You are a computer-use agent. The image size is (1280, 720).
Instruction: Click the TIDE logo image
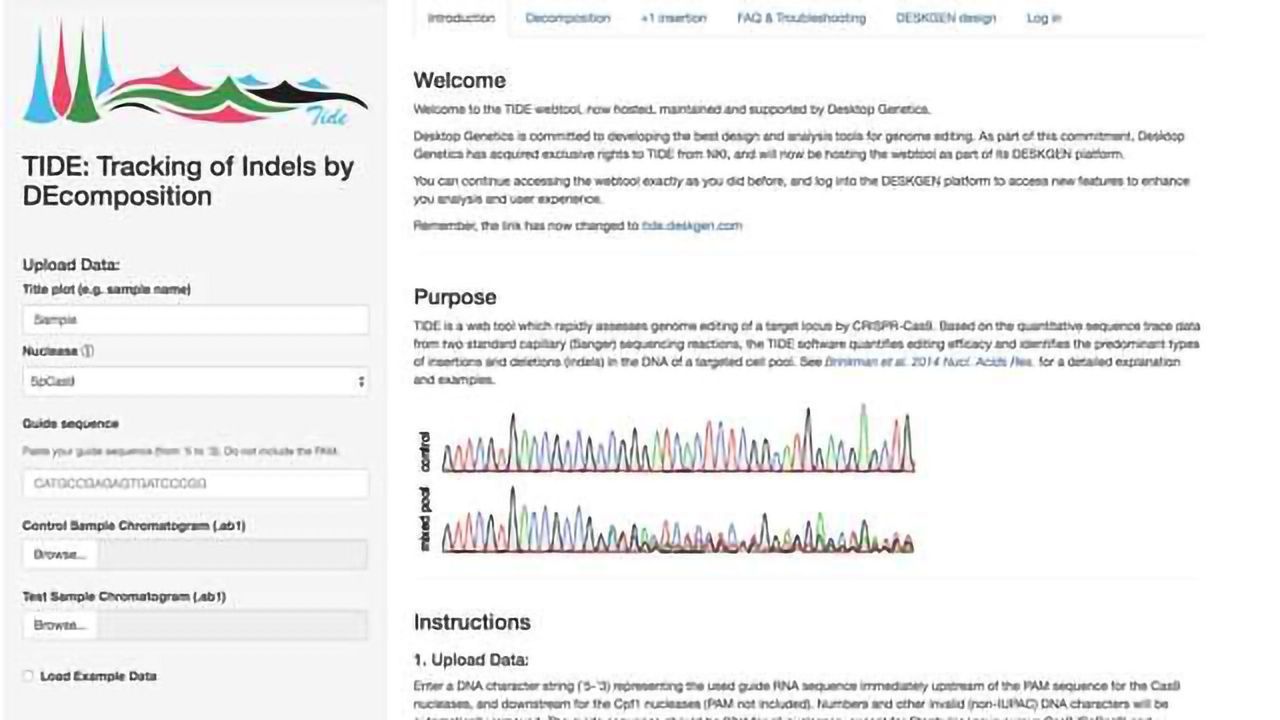click(195, 75)
